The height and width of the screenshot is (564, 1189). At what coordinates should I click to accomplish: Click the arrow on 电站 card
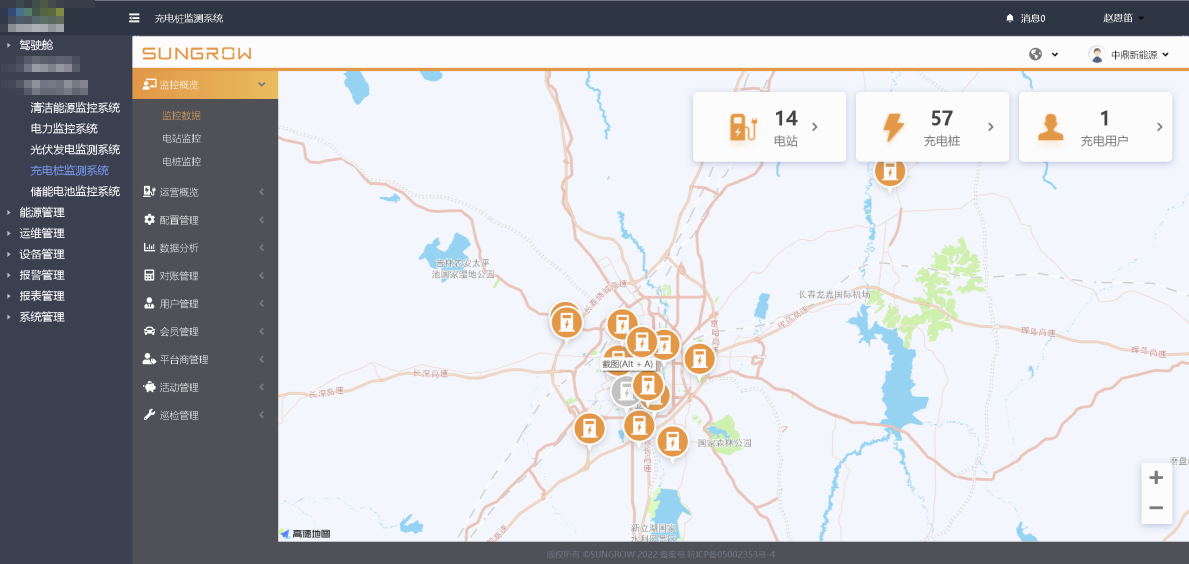coord(815,127)
